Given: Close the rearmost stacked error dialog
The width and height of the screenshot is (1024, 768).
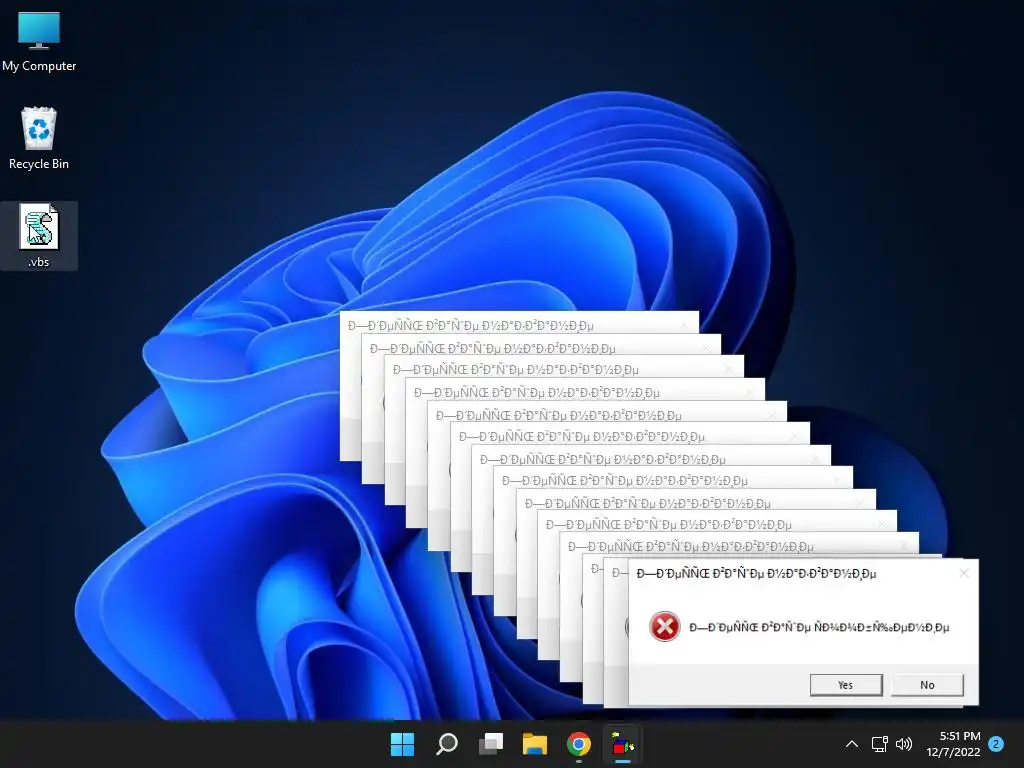Looking at the screenshot, I should 684,325.
